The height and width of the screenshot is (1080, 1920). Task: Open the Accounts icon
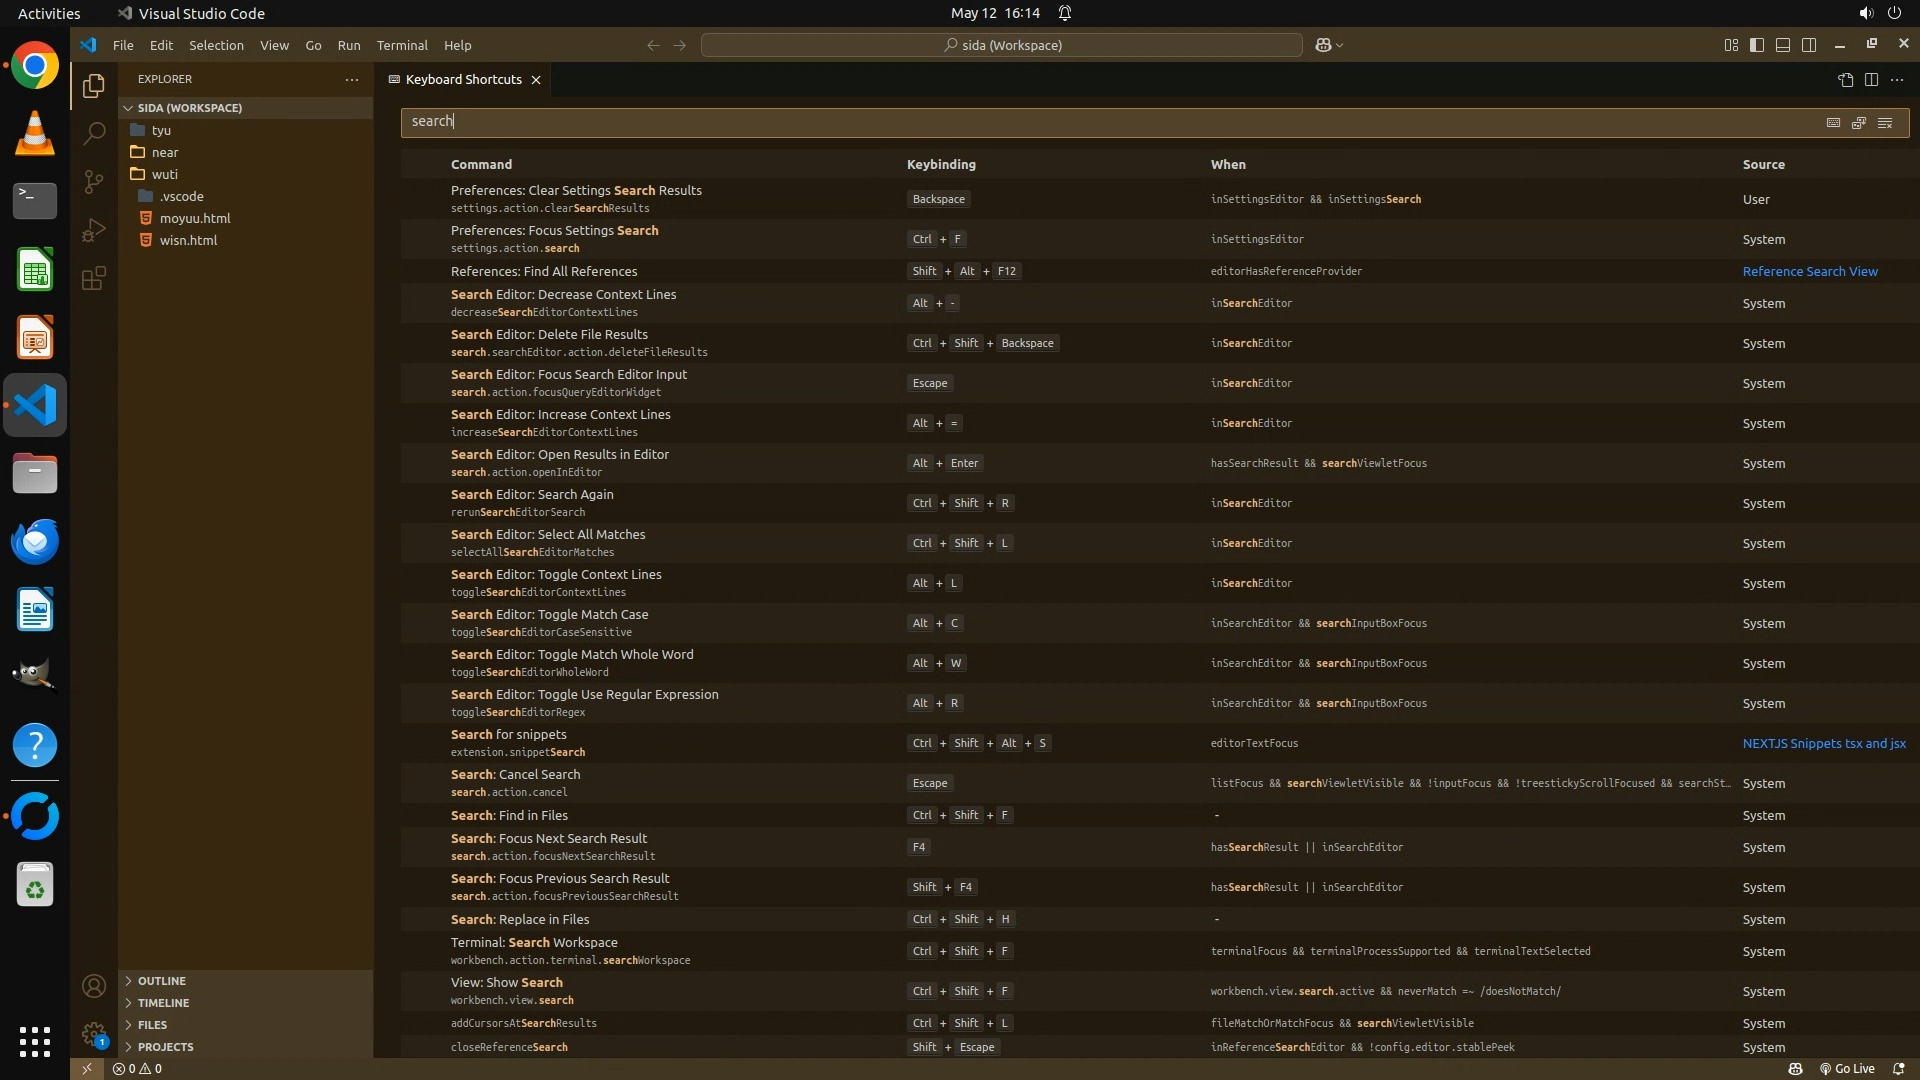[94, 986]
